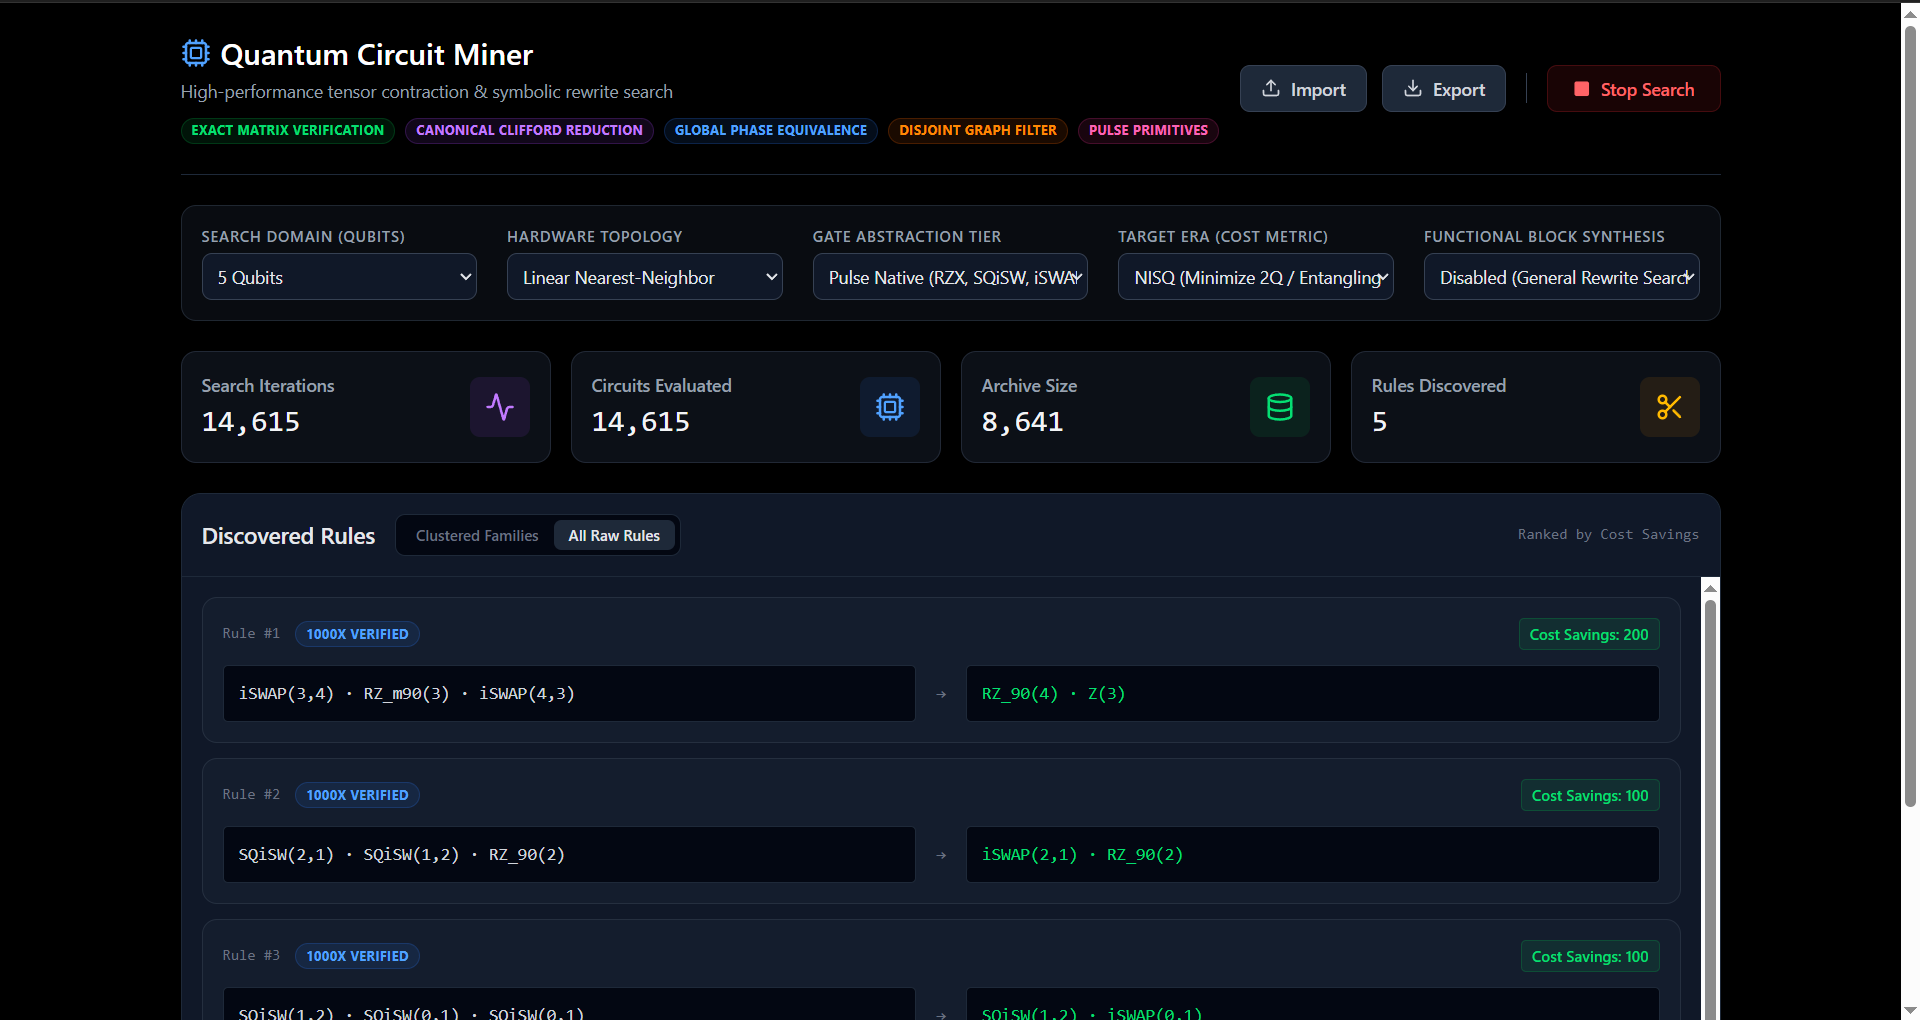Click the page scrollbar thumb

(x=1910, y=415)
